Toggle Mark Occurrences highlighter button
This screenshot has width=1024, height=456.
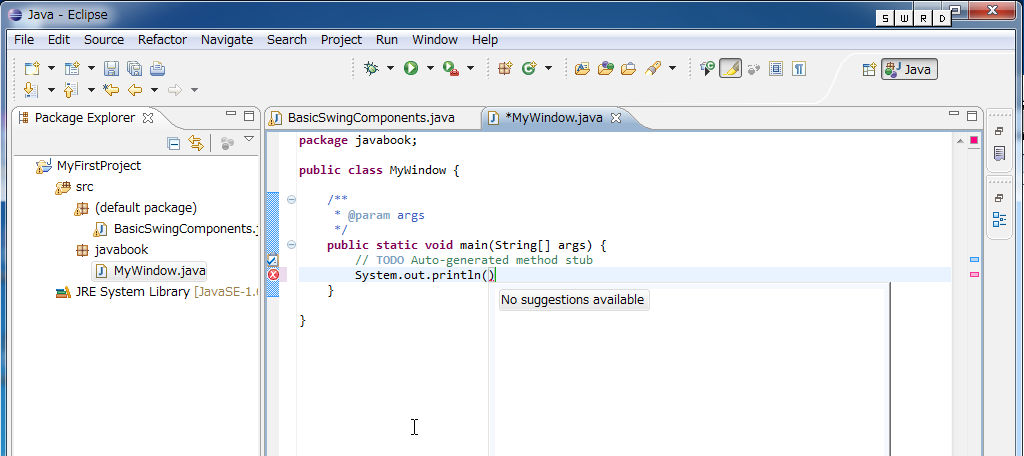pos(730,68)
